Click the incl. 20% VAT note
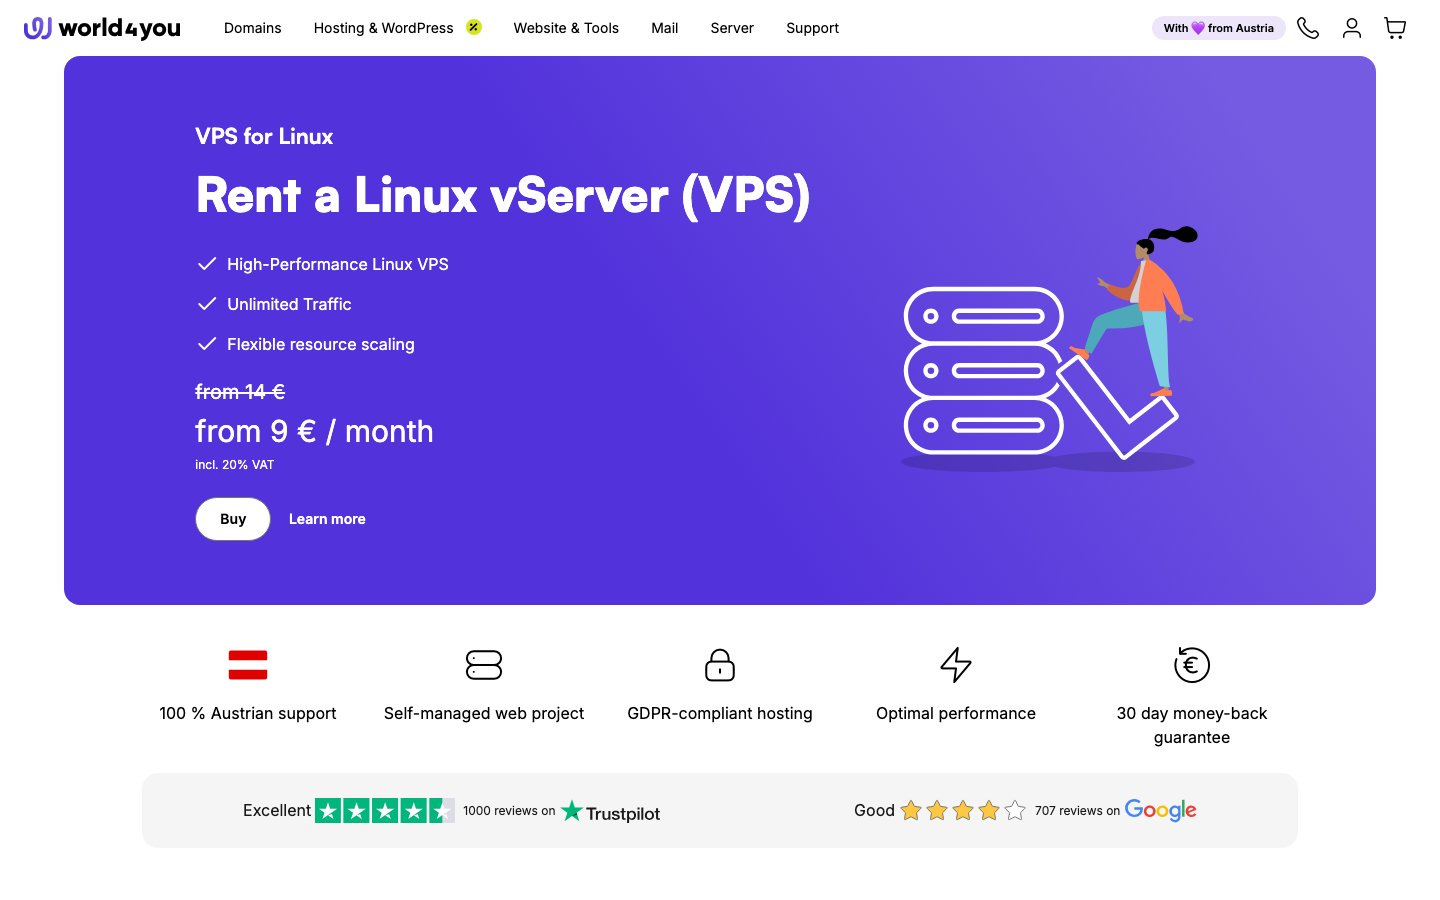The image size is (1440, 900). pyautogui.click(x=234, y=465)
